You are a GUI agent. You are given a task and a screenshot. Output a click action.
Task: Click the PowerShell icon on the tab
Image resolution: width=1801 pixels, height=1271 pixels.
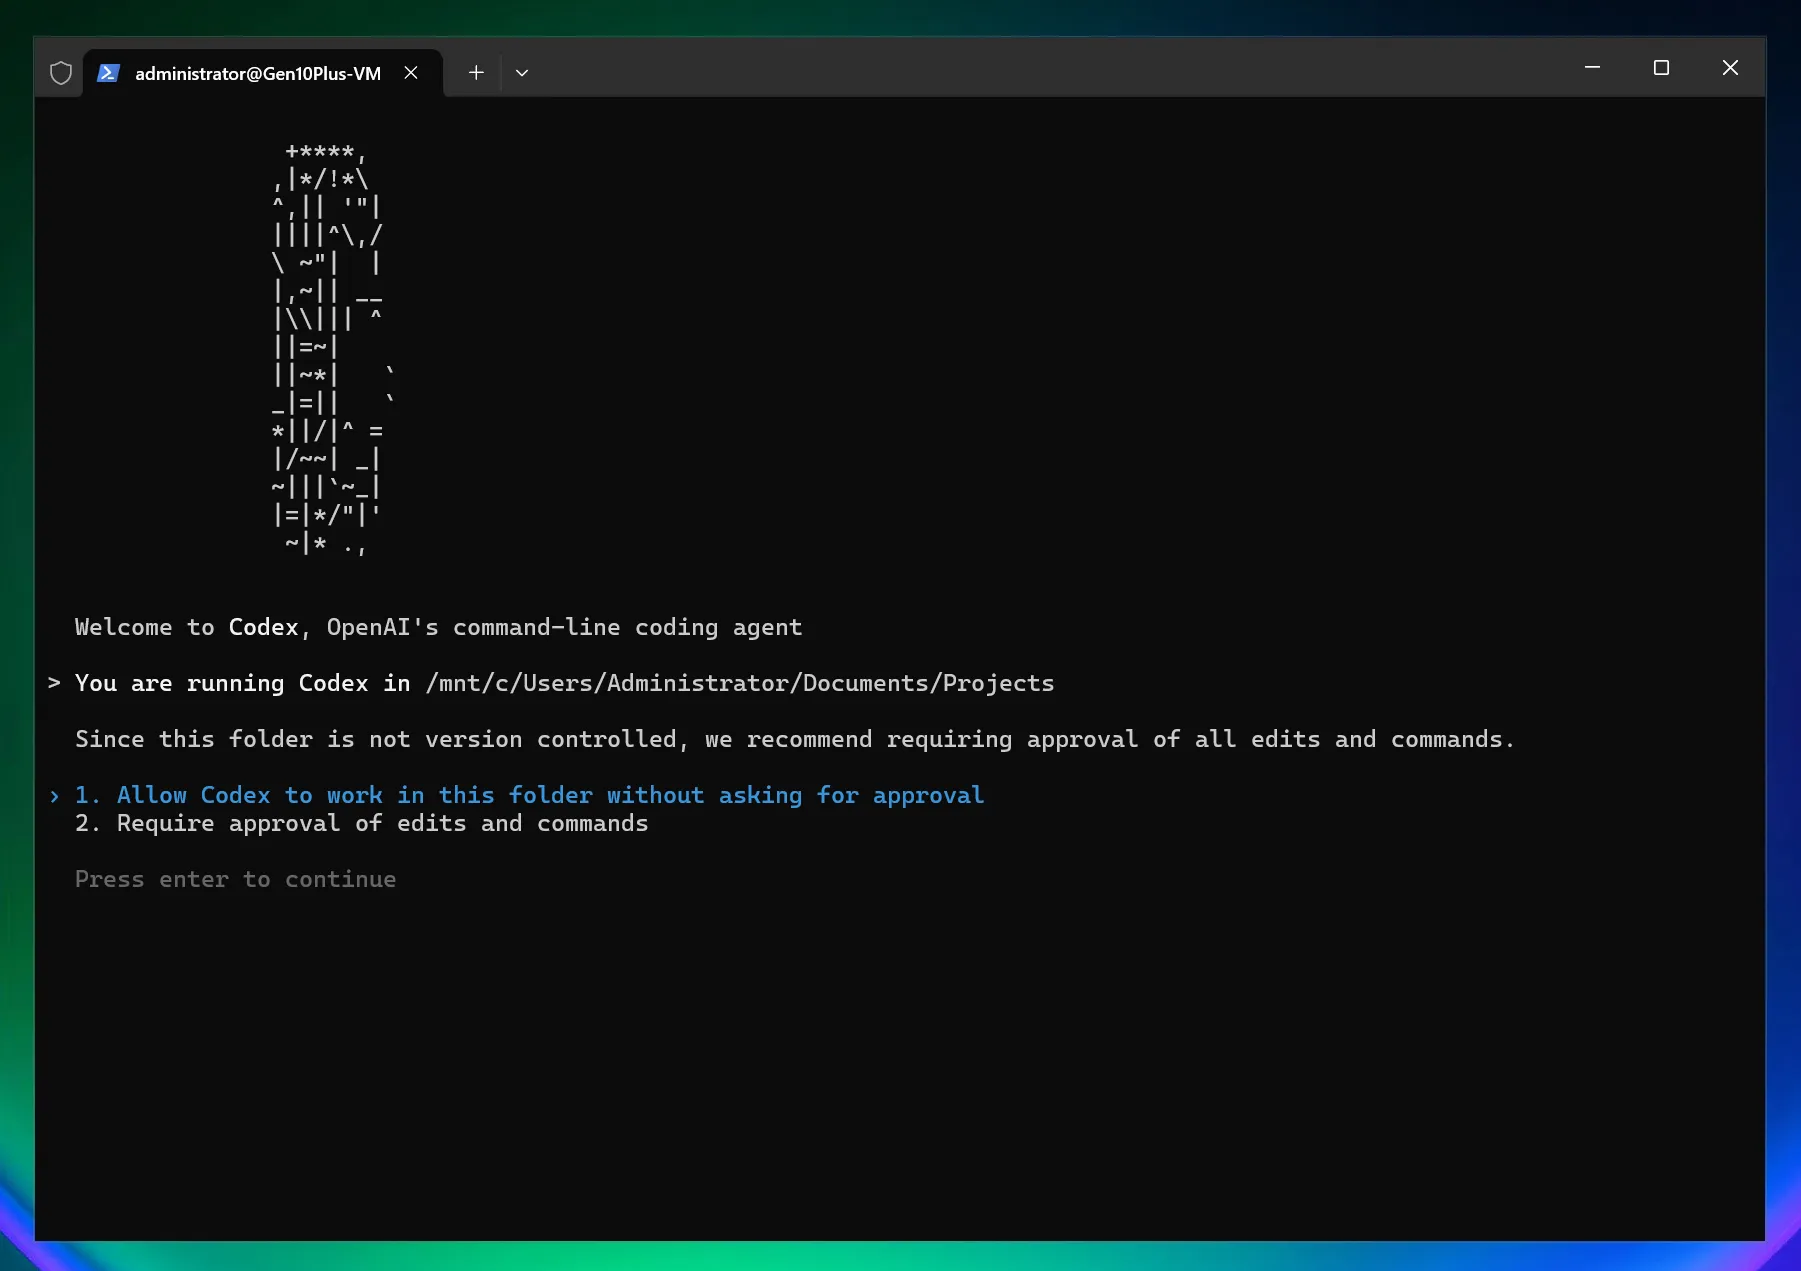(x=109, y=73)
